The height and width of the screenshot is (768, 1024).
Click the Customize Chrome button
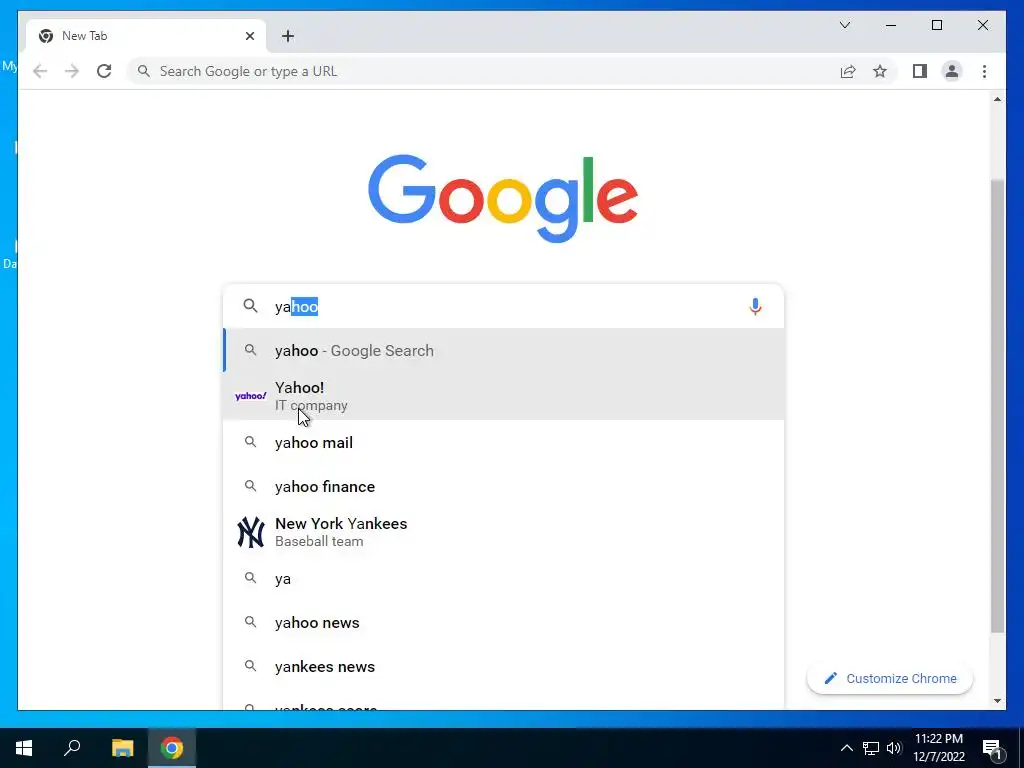pos(890,679)
